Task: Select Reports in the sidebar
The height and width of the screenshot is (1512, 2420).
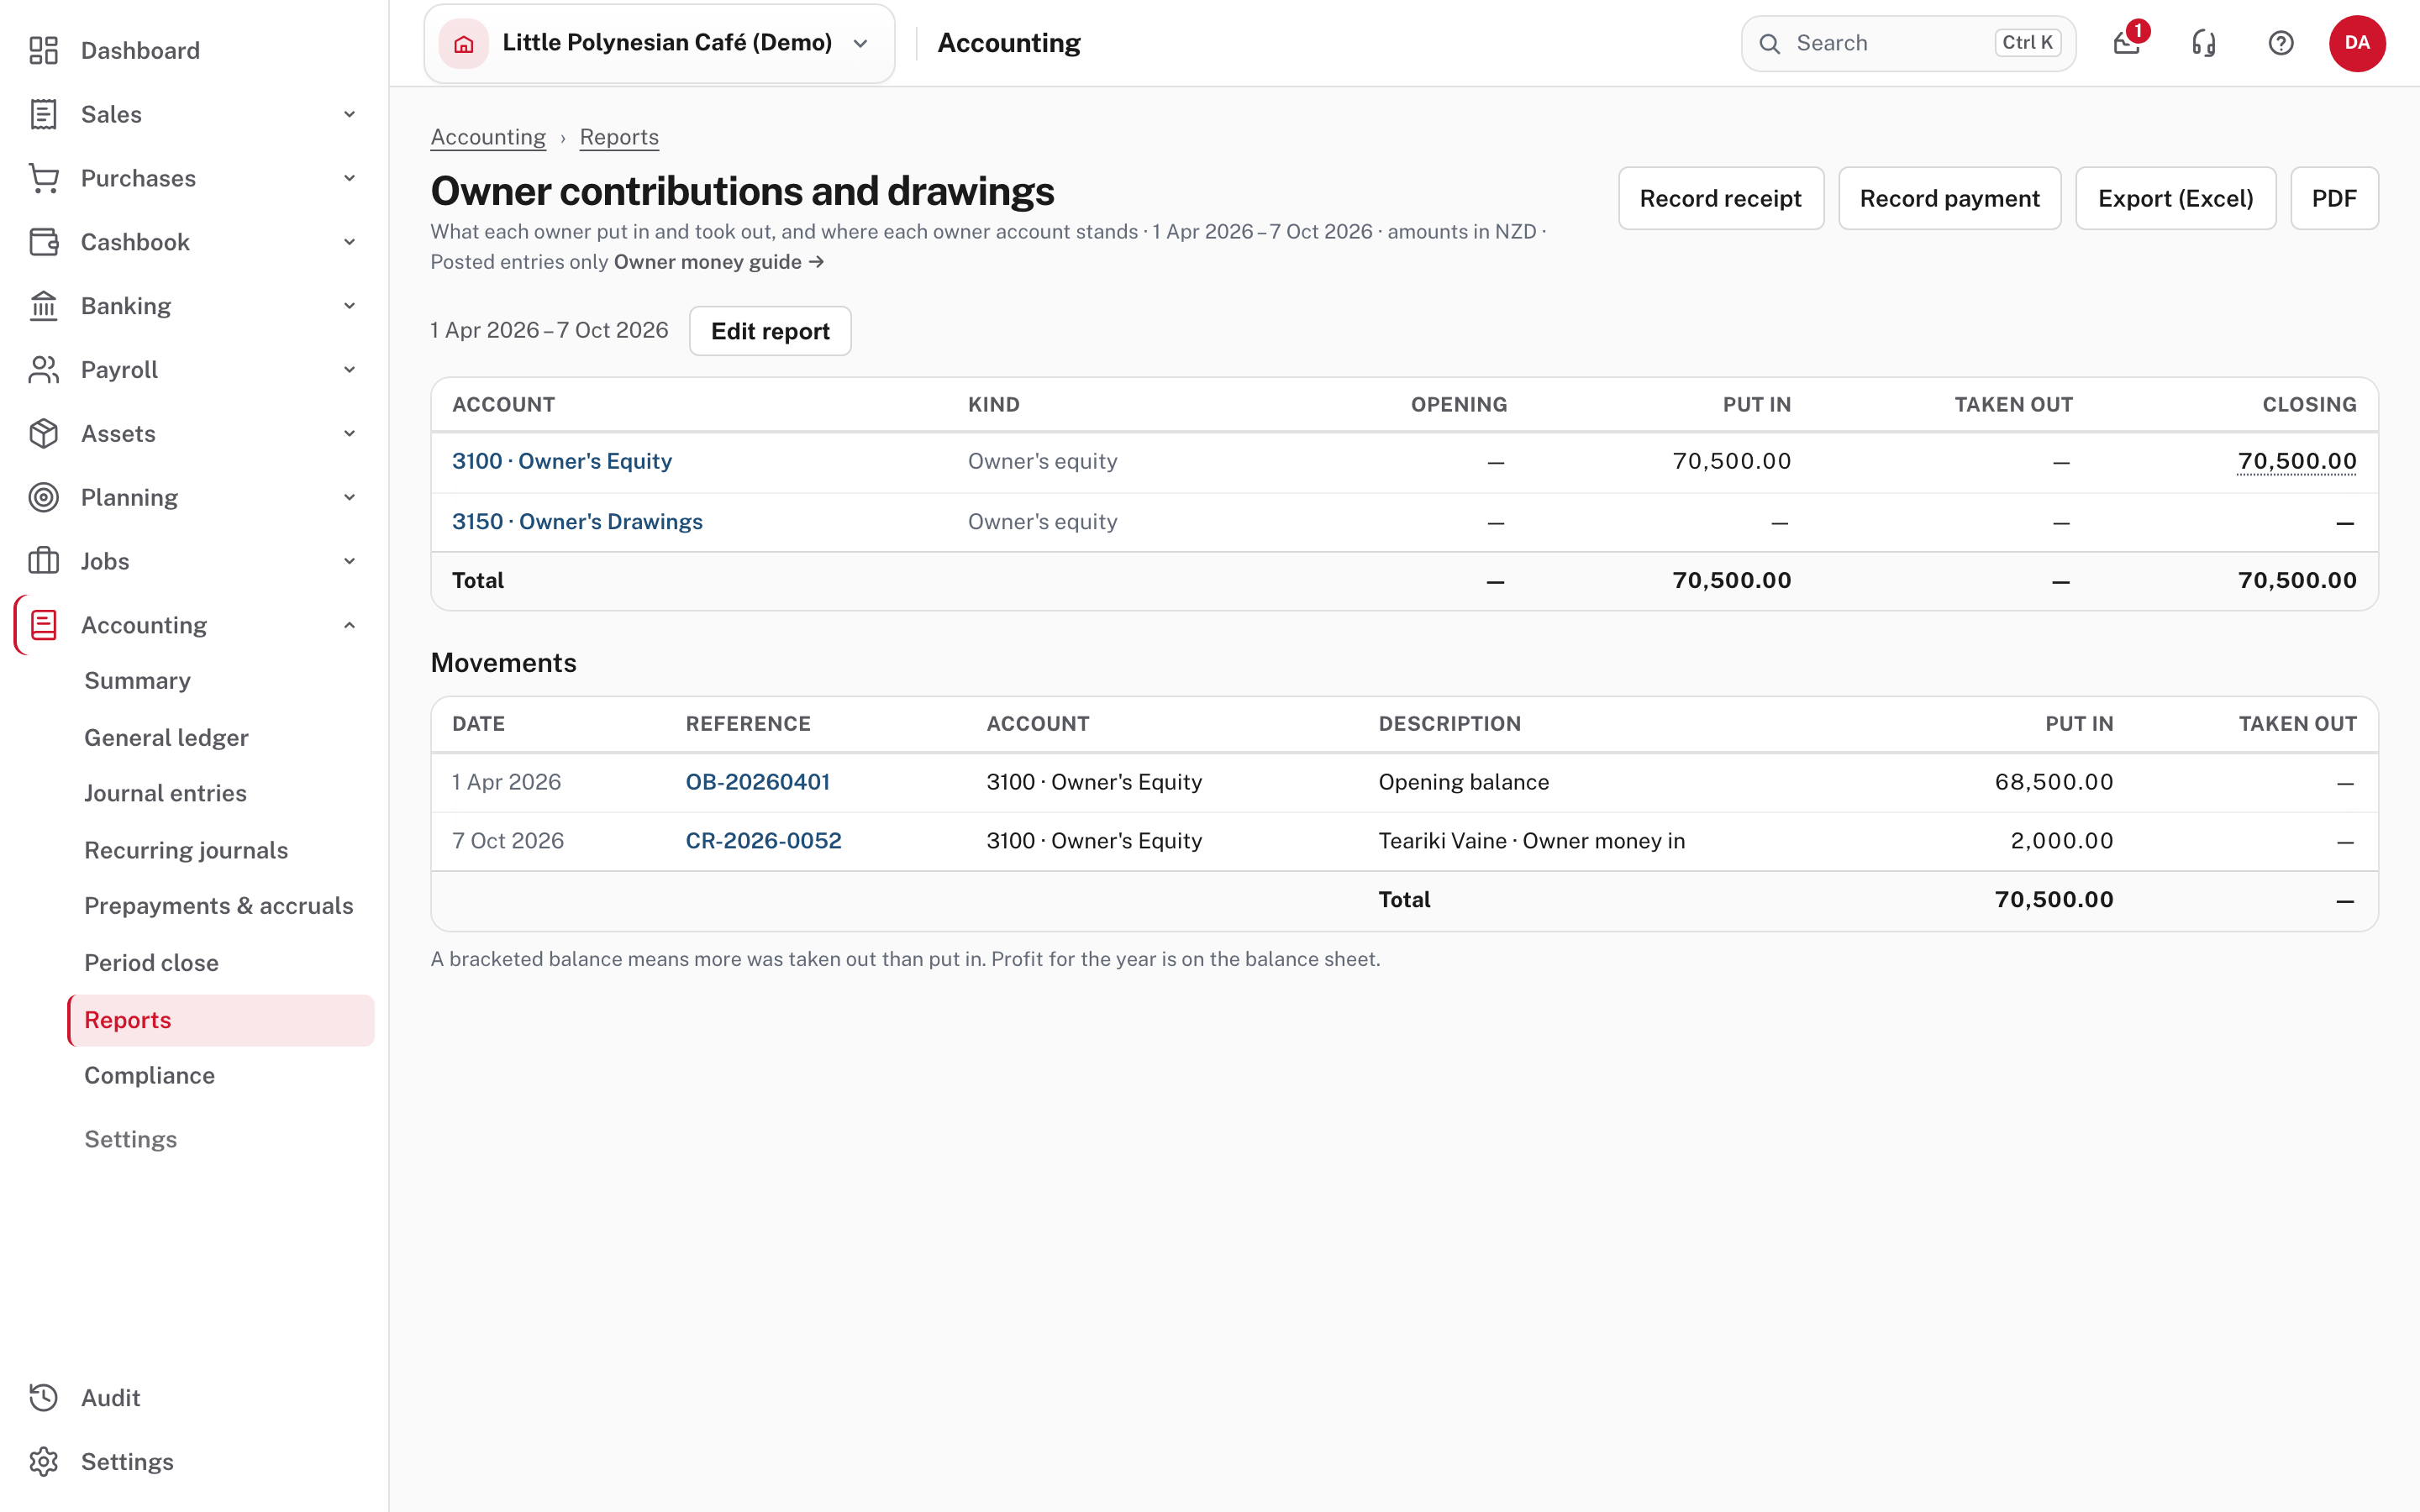Action: [220, 1020]
